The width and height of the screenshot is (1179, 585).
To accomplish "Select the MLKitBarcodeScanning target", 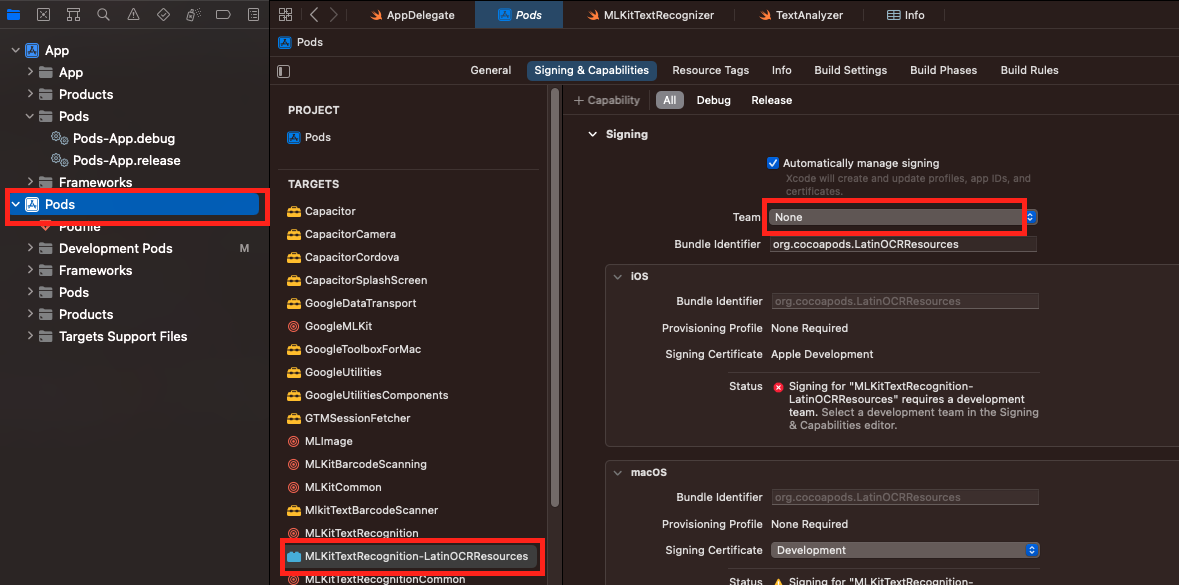I will click(x=357, y=464).
